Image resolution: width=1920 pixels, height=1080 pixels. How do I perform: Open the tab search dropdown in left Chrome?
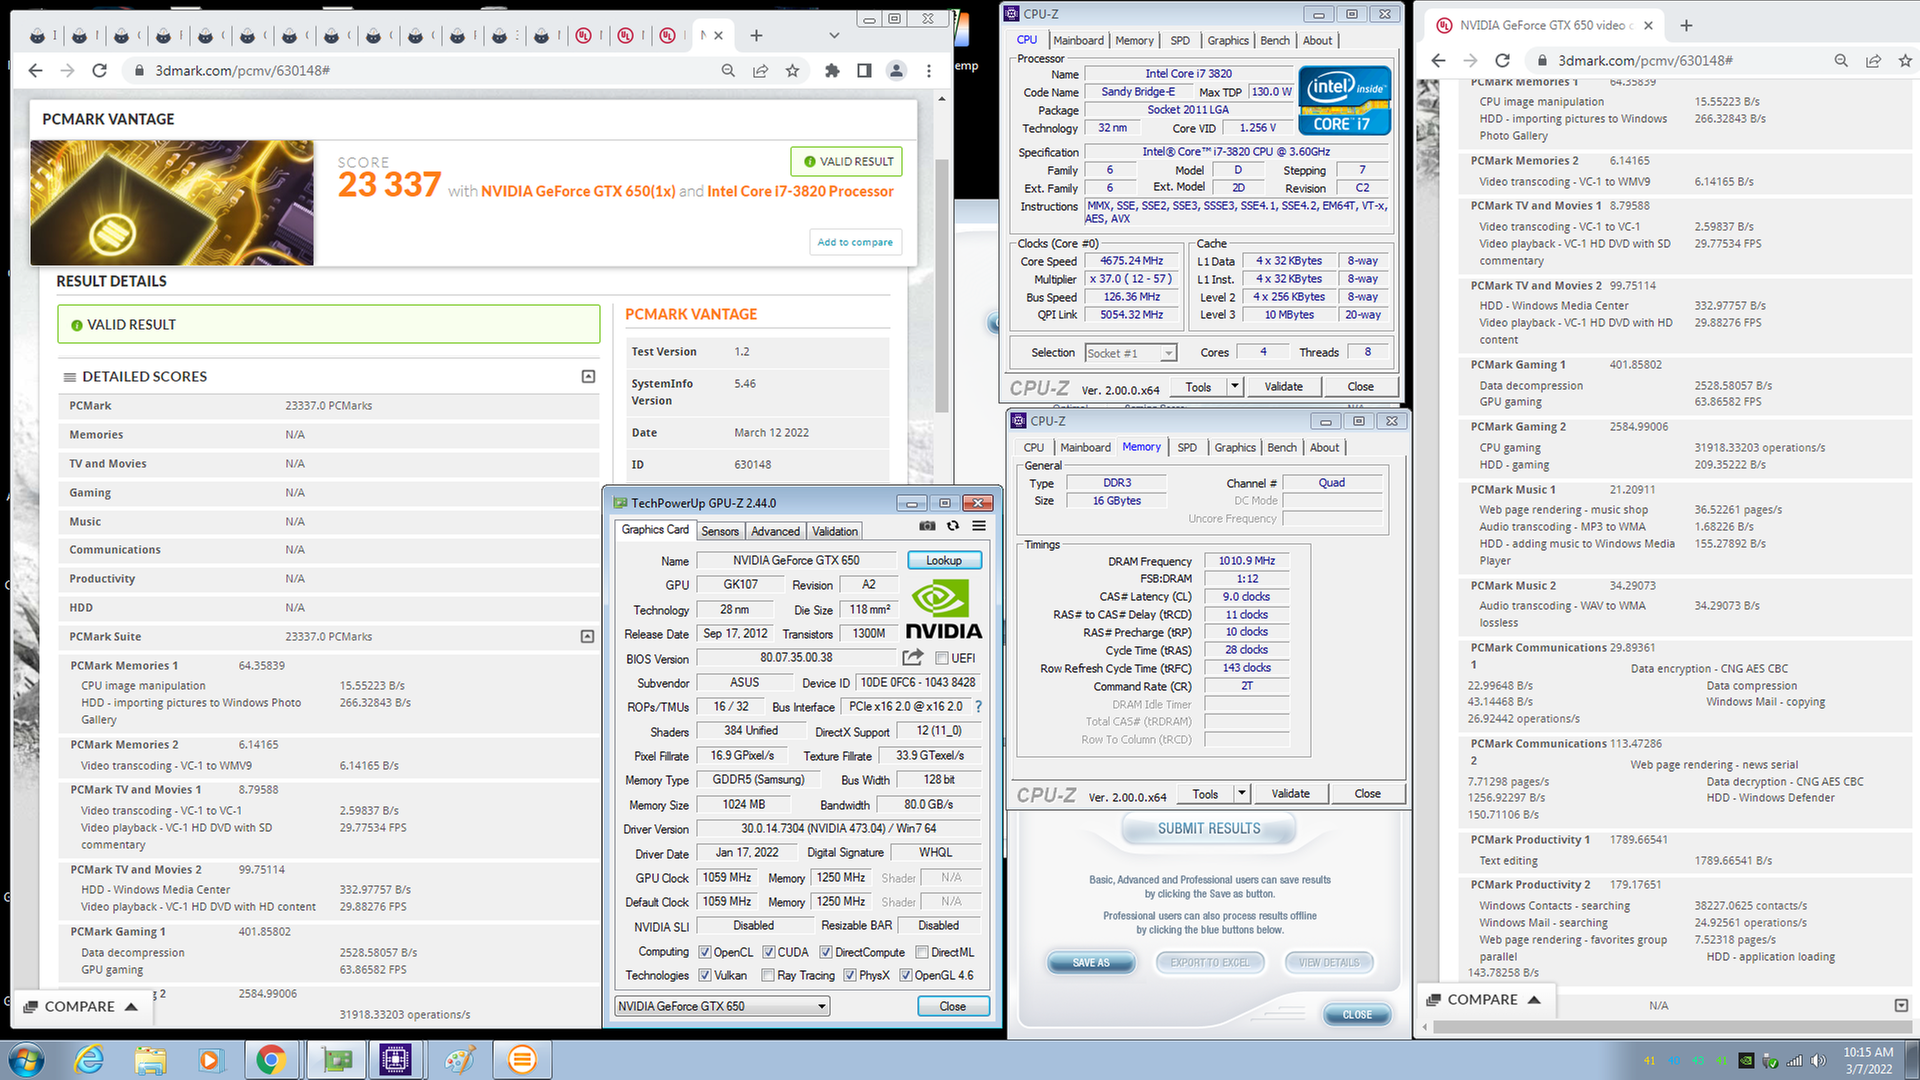[834, 35]
